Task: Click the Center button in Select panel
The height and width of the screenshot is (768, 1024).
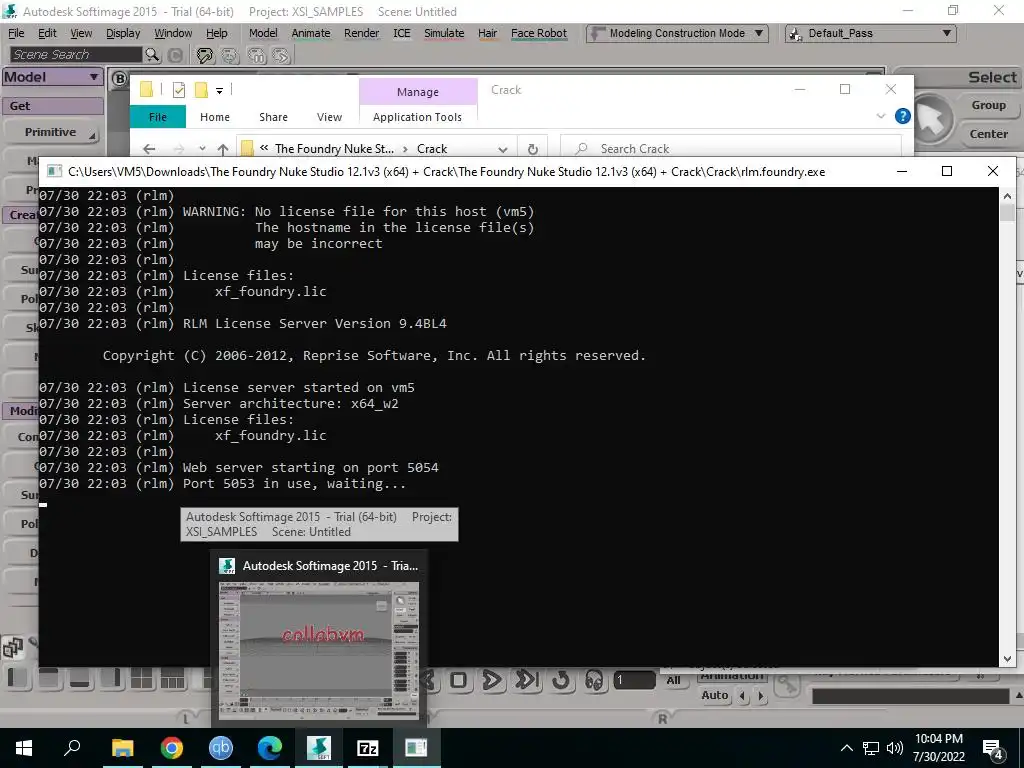Action: [988, 134]
